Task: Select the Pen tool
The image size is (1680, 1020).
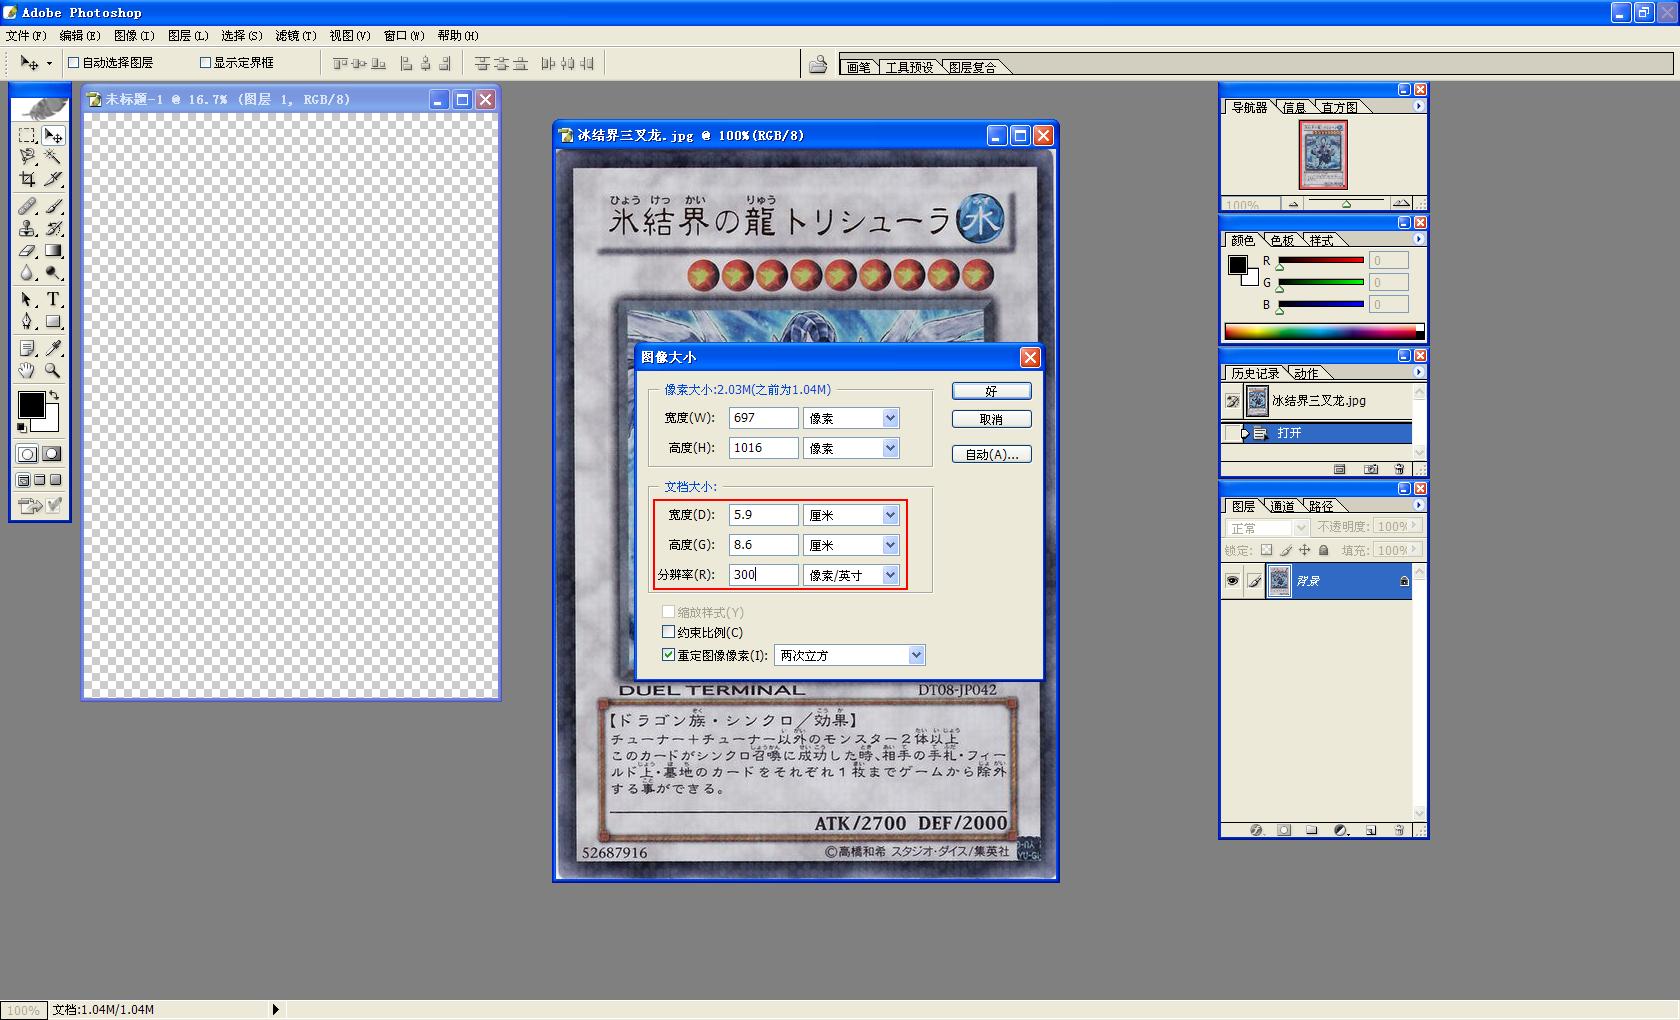Action: 28,322
